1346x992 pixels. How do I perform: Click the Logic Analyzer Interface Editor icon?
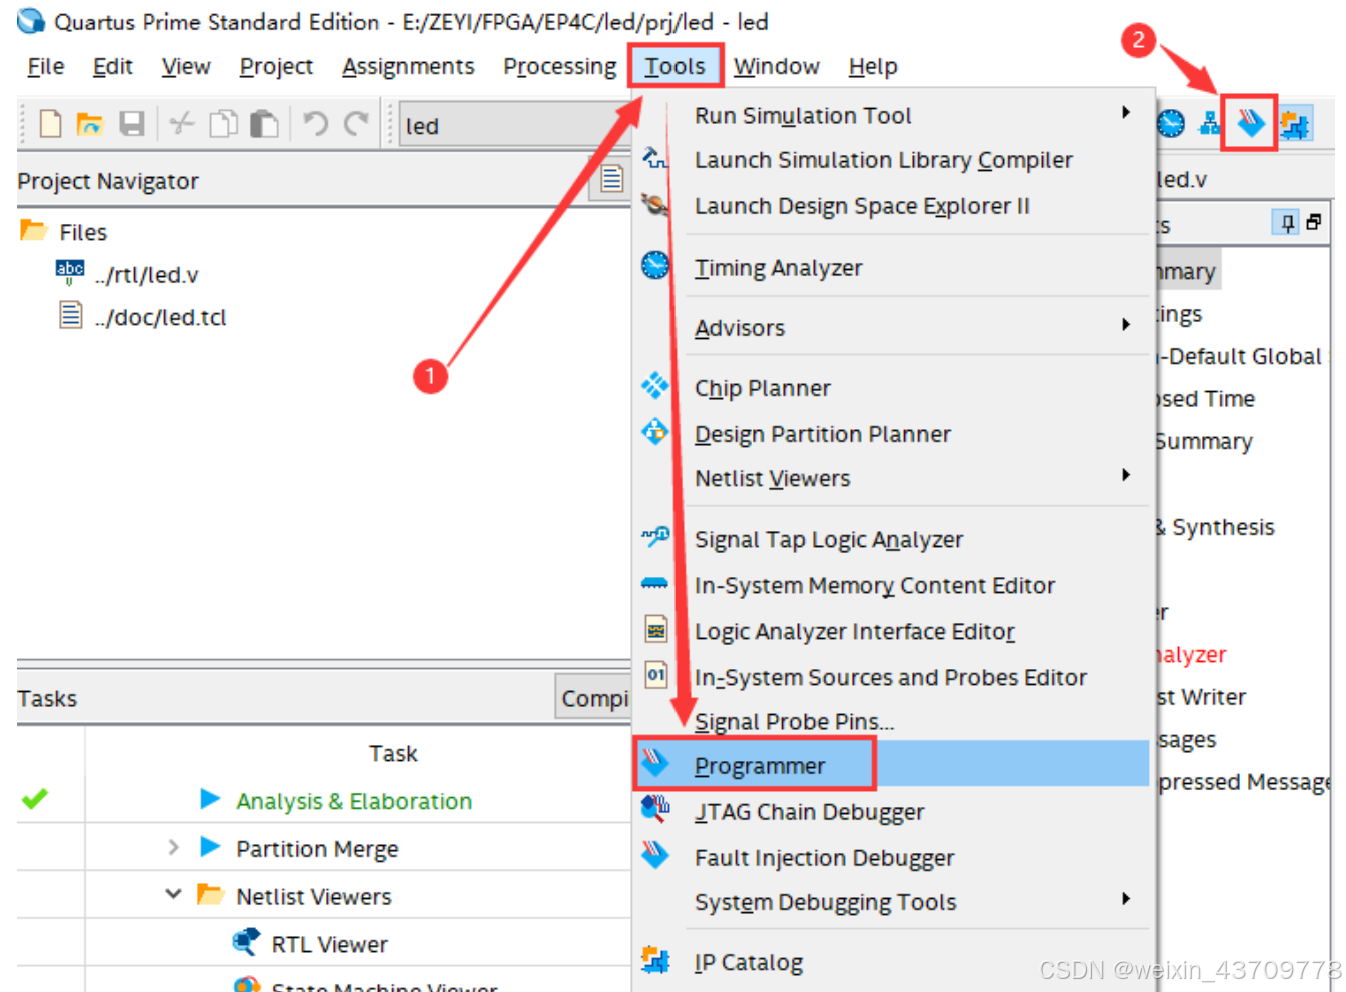tap(655, 630)
